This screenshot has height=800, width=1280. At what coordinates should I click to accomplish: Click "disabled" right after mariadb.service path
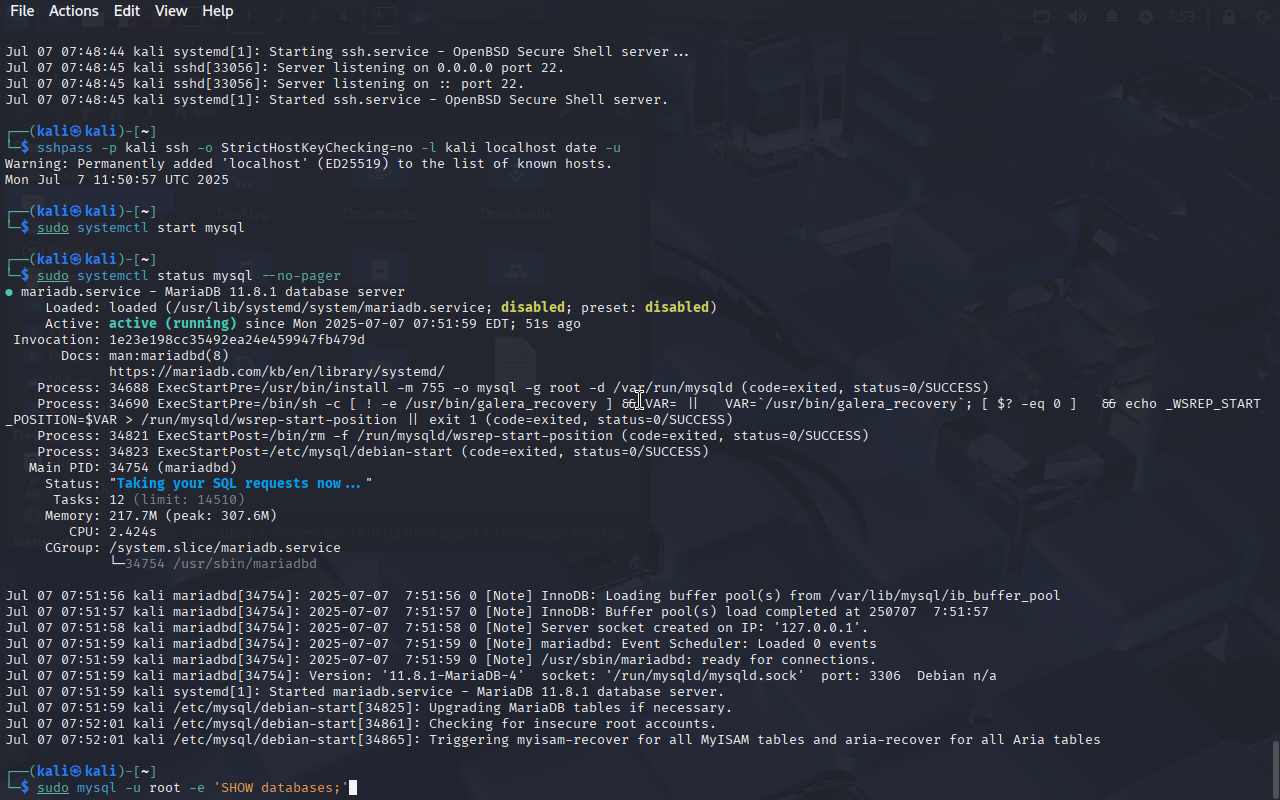[533, 308]
